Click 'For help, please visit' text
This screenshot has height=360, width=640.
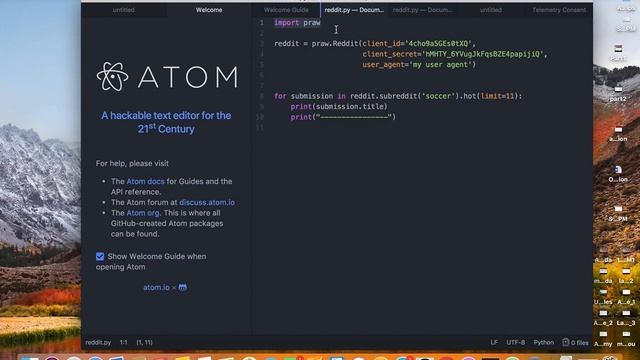coord(132,163)
